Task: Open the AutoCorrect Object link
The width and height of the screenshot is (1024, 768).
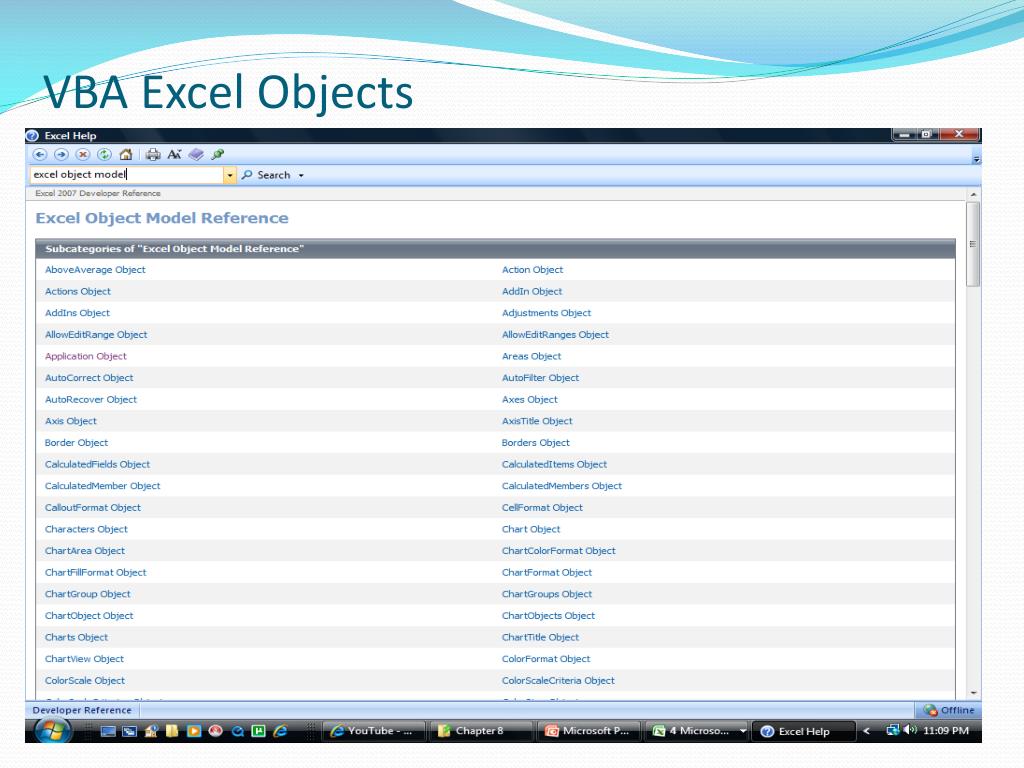Action: pyautogui.click(x=89, y=377)
